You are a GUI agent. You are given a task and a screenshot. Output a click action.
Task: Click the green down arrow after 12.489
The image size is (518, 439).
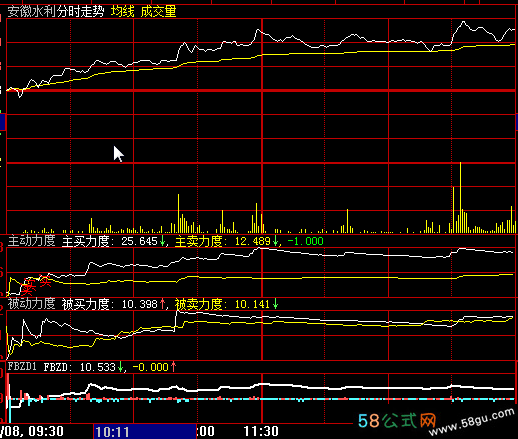click(275, 241)
